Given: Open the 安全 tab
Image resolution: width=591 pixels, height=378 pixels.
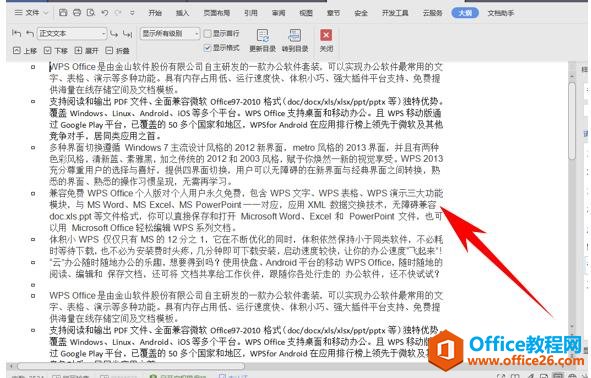Looking at the screenshot, I should pyautogui.click(x=361, y=13).
